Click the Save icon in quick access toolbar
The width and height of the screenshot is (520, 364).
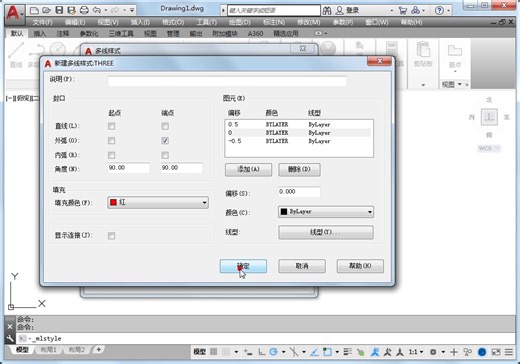point(59,10)
